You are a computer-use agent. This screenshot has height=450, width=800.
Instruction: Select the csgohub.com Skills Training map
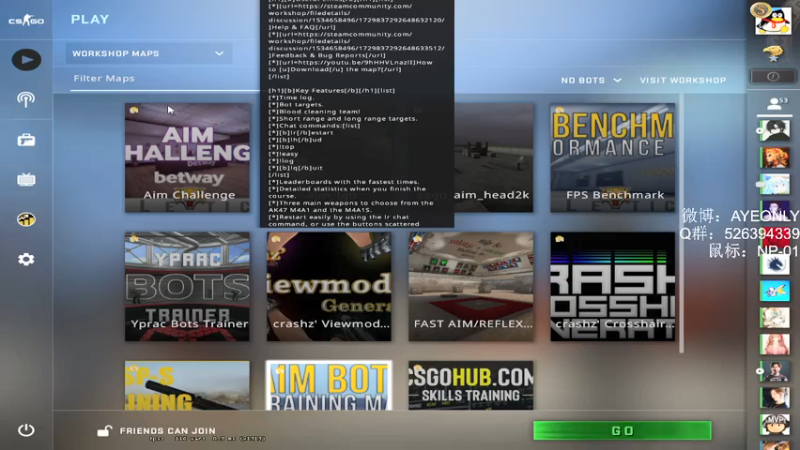(471, 385)
